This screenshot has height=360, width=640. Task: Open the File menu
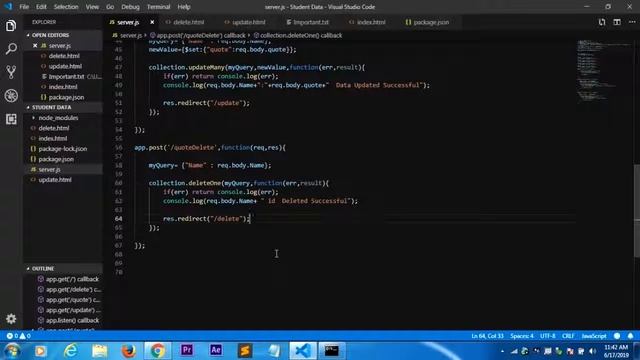pyautogui.click(x=24, y=7)
